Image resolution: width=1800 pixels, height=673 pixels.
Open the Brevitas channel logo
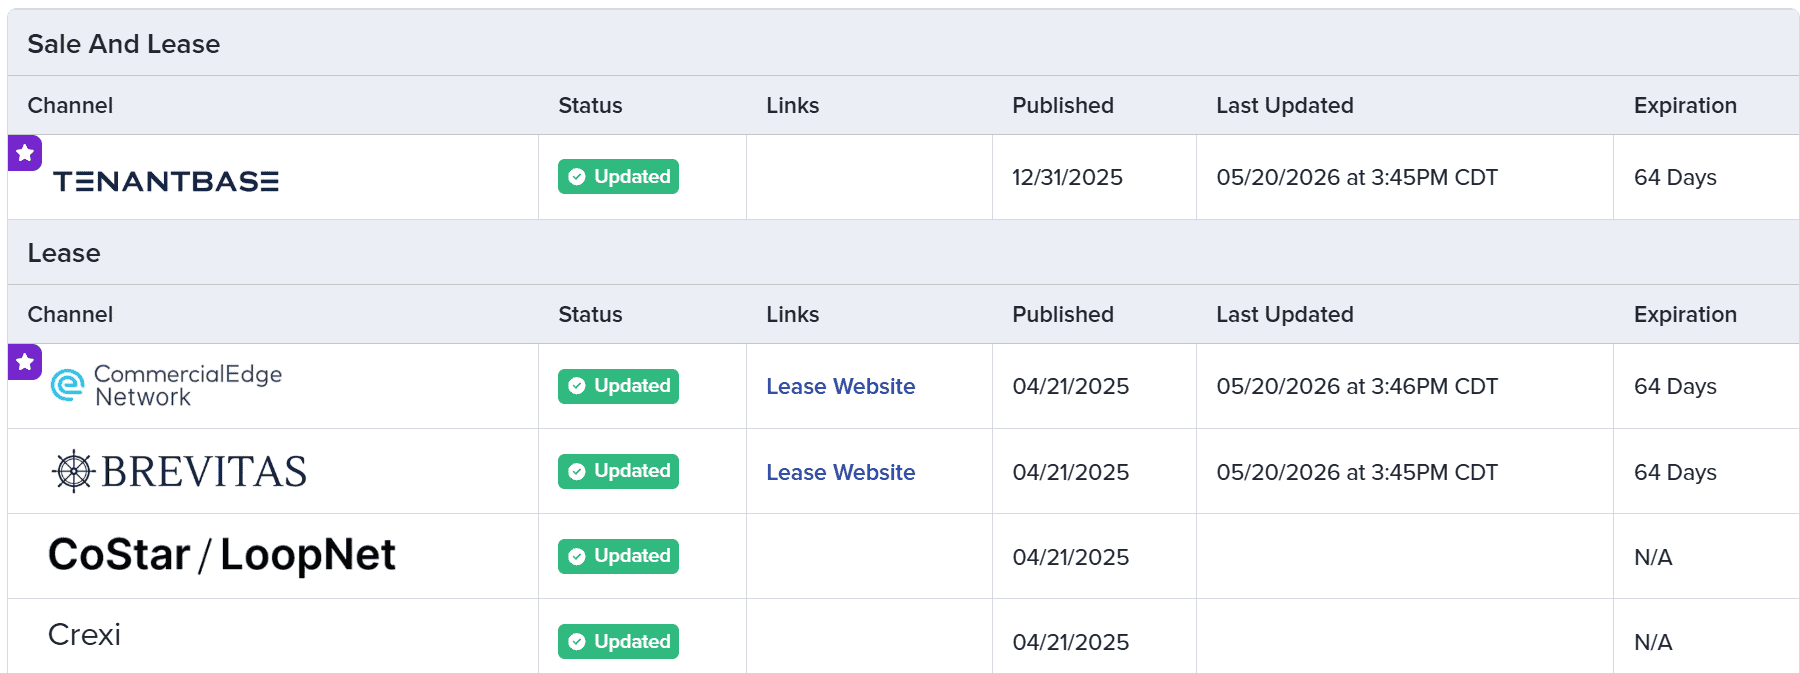click(x=179, y=471)
